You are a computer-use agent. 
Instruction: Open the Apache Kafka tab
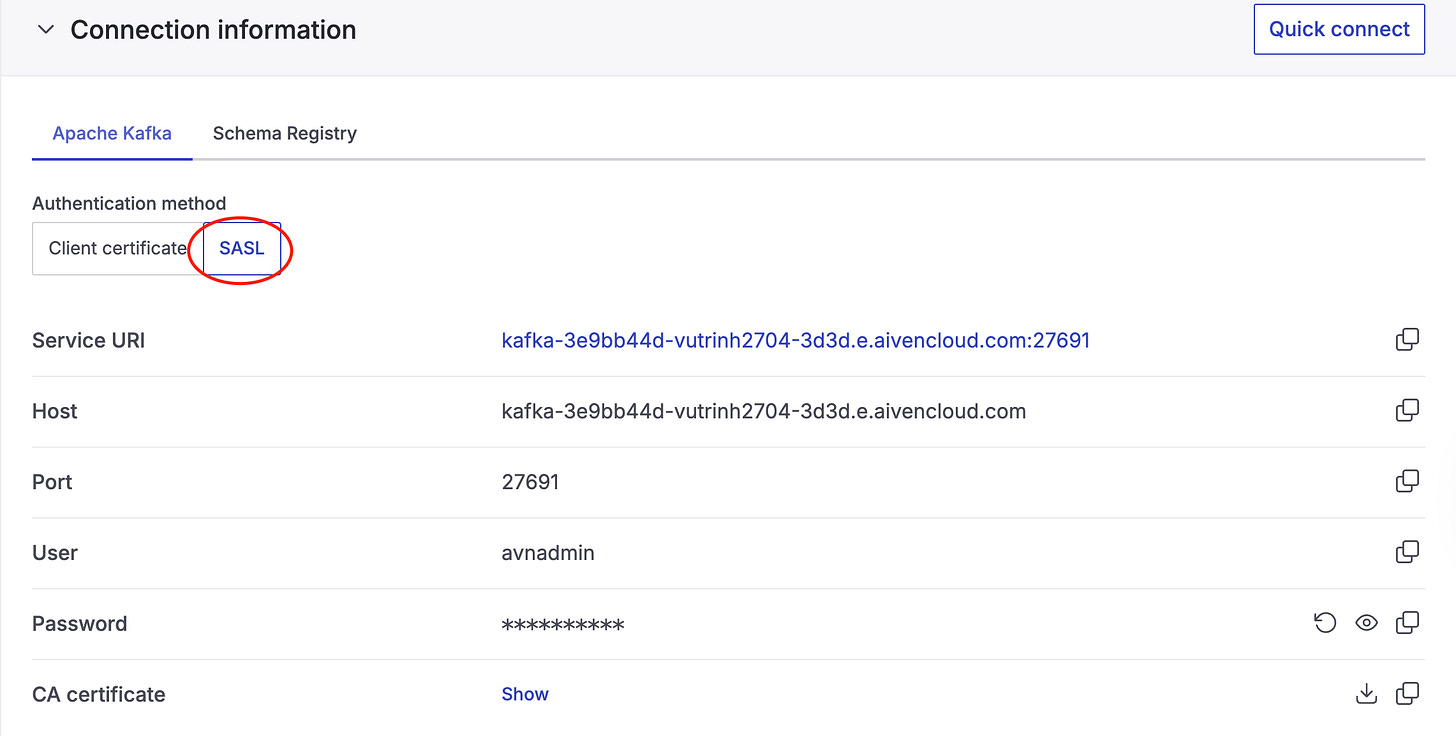pos(112,133)
